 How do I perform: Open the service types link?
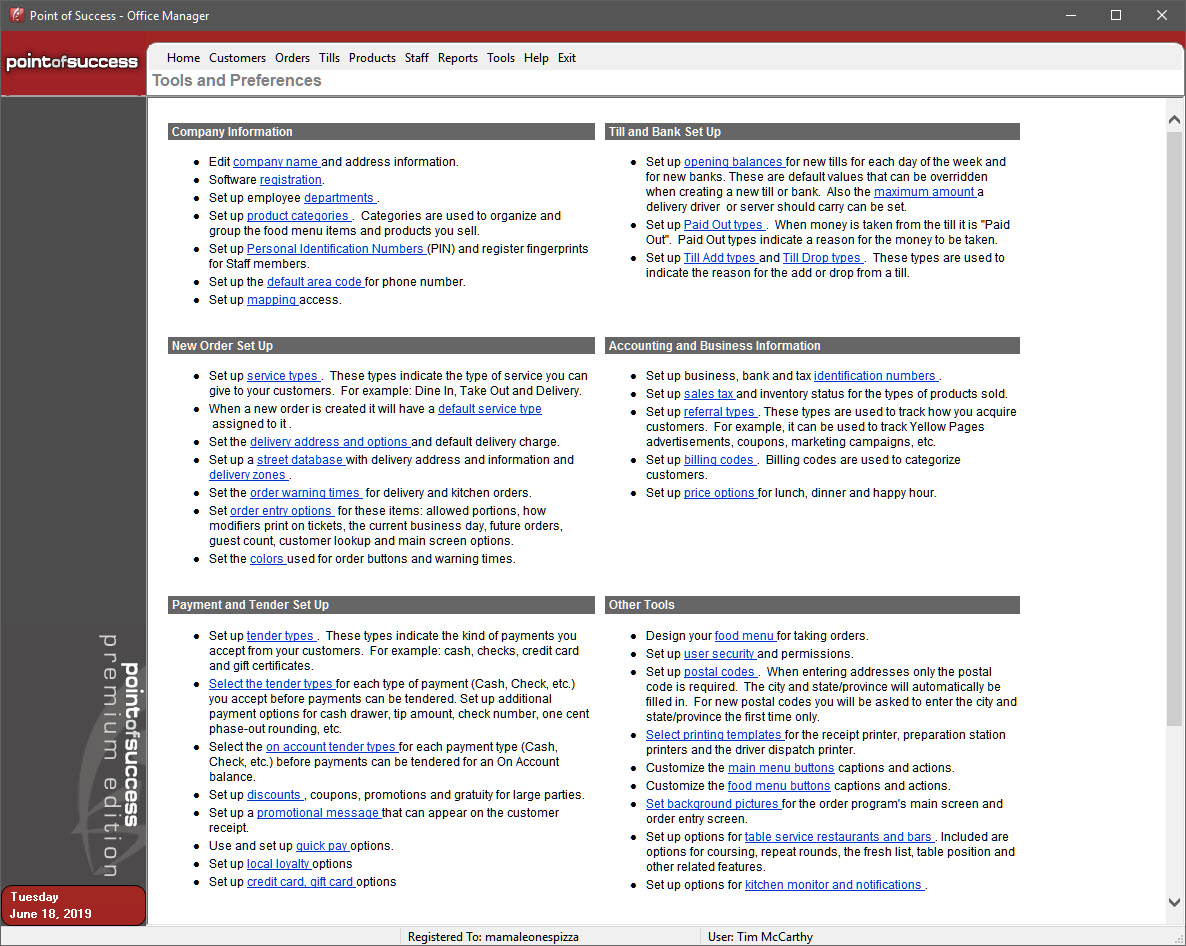coord(283,376)
